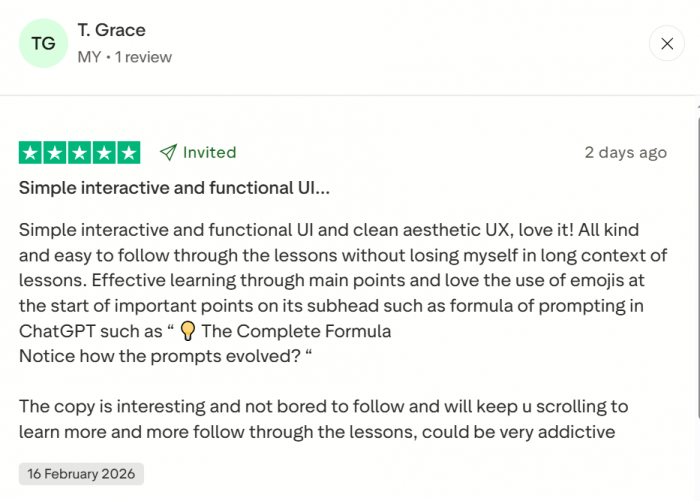This screenshot has width=700, height=501.
Task: Select the fourth green rating star
Action: click(x=105, y=153)
